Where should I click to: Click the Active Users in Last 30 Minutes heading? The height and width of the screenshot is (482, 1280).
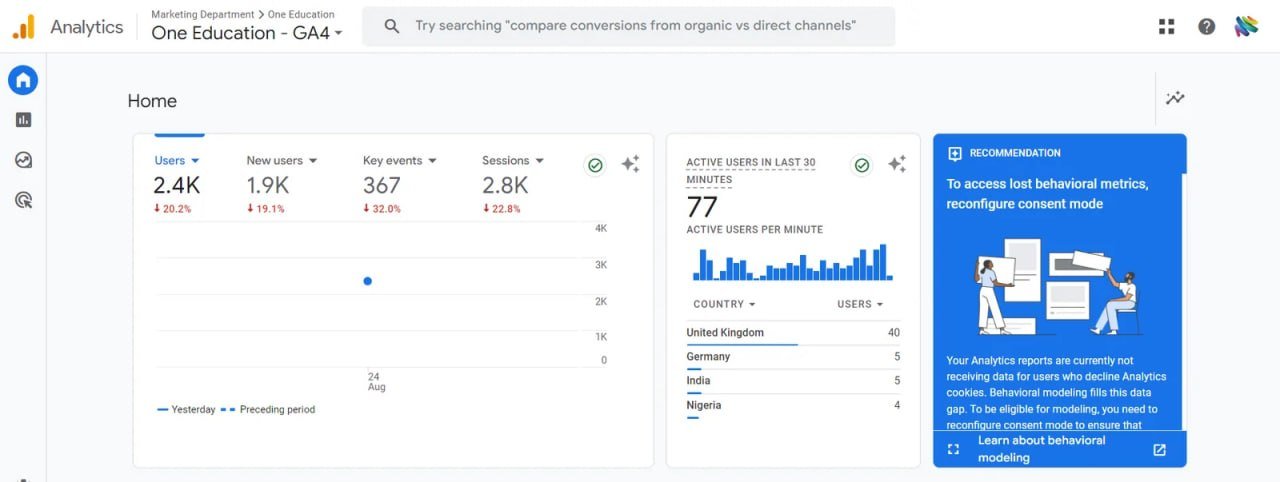(751, 170)
